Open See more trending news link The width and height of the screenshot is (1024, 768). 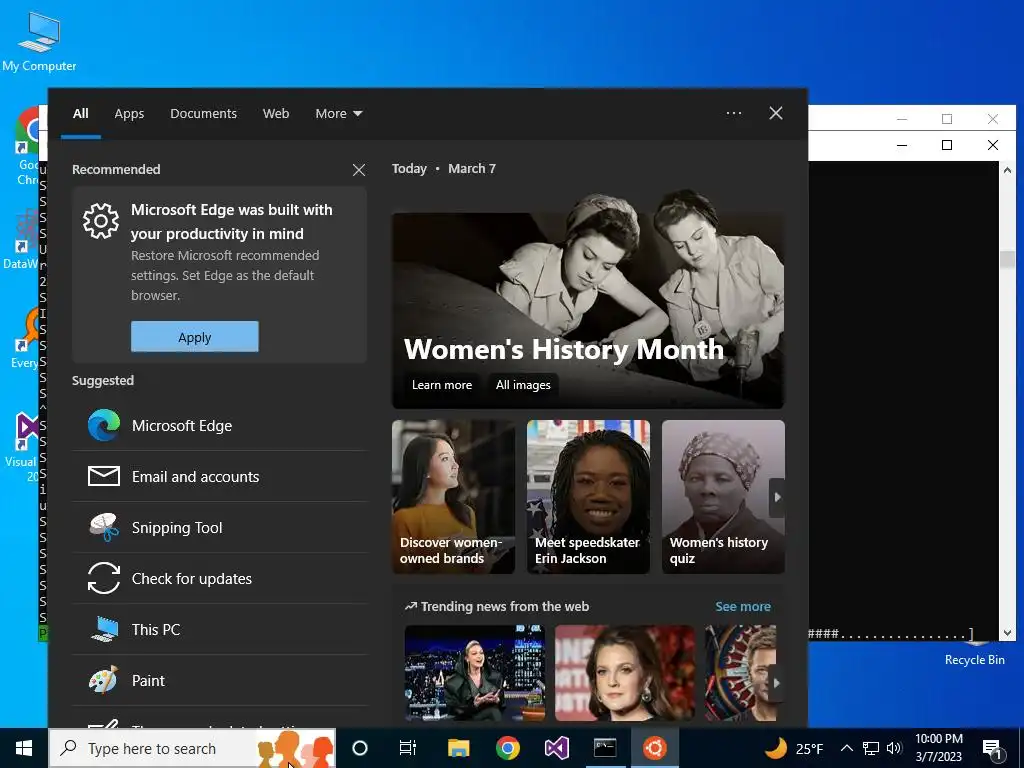pos(743,607)
